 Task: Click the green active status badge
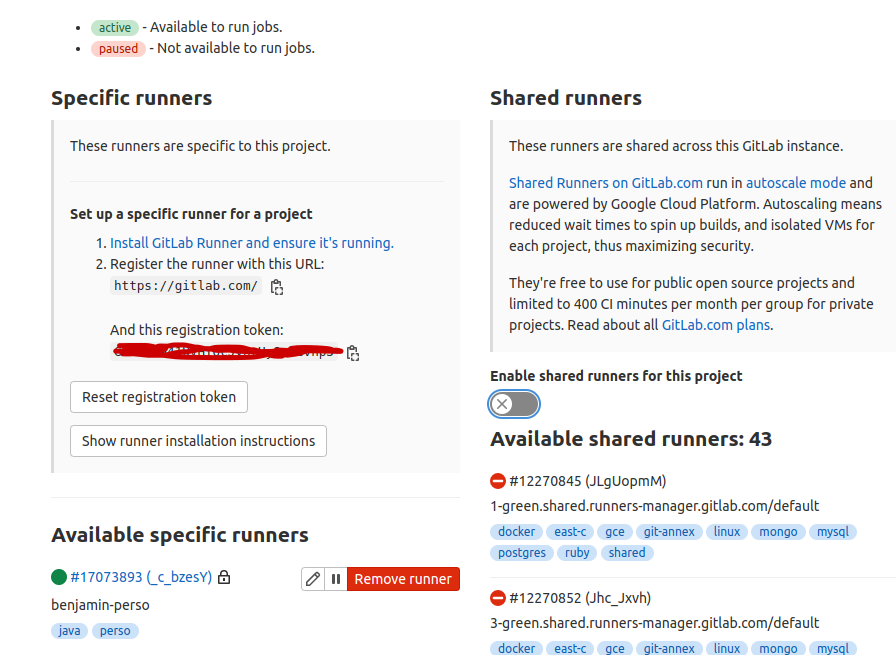[115, 27]
